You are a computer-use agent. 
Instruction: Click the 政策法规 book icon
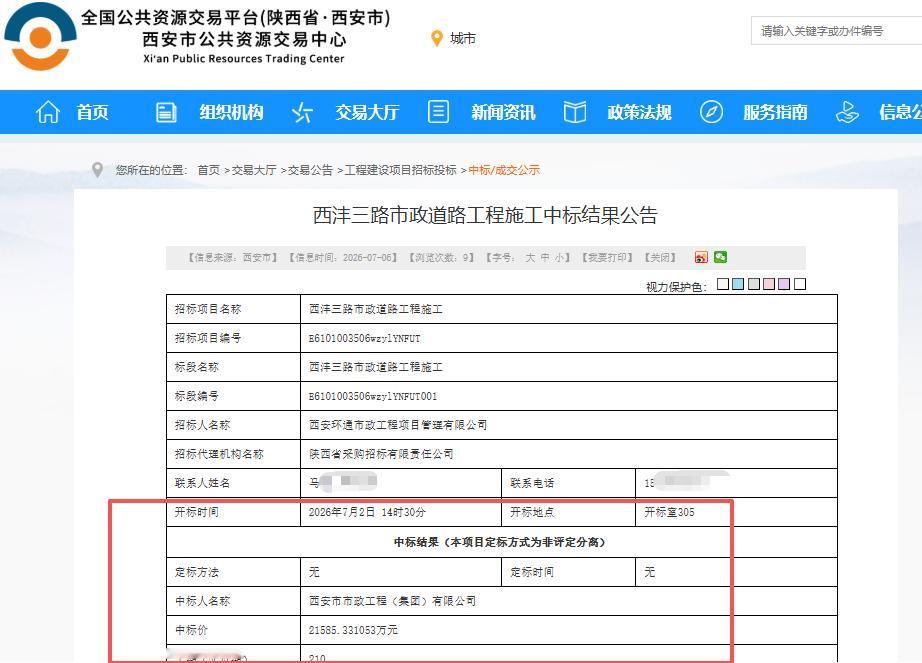pos(574,112)
